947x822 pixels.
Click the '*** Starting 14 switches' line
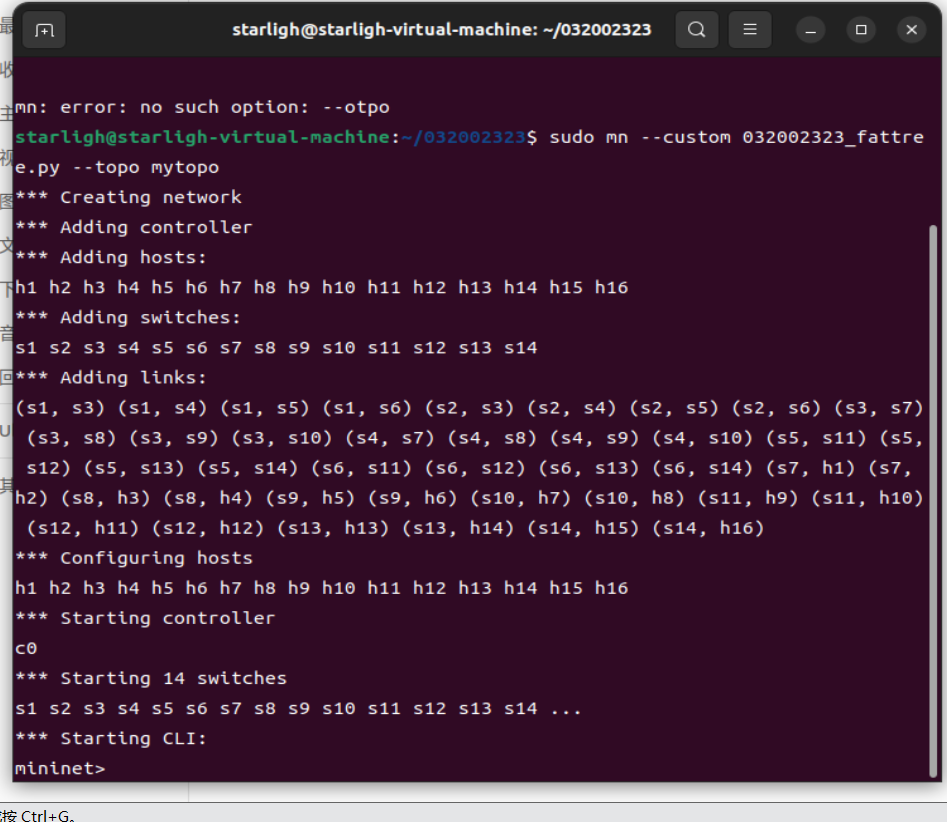150,678
